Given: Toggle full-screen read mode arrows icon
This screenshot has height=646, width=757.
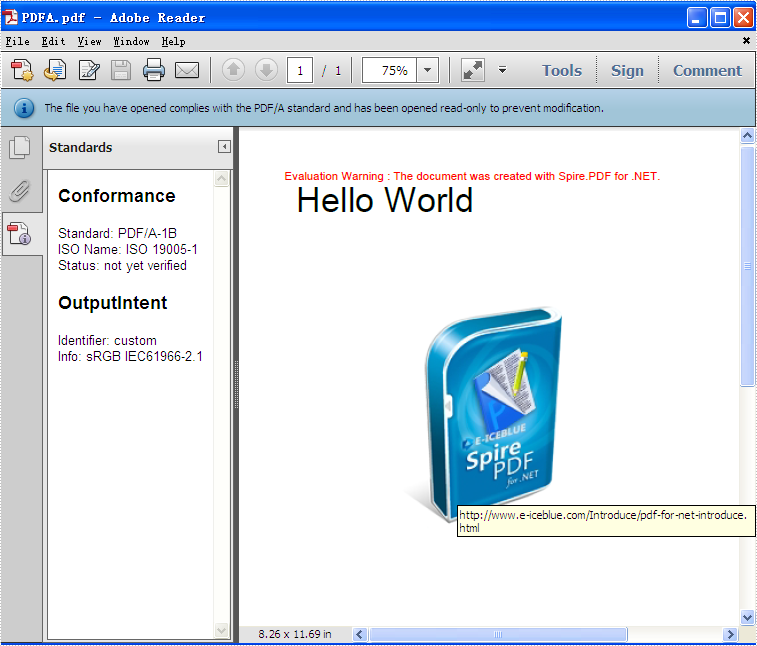Looking at the screenshot, I should pos(473,70).
